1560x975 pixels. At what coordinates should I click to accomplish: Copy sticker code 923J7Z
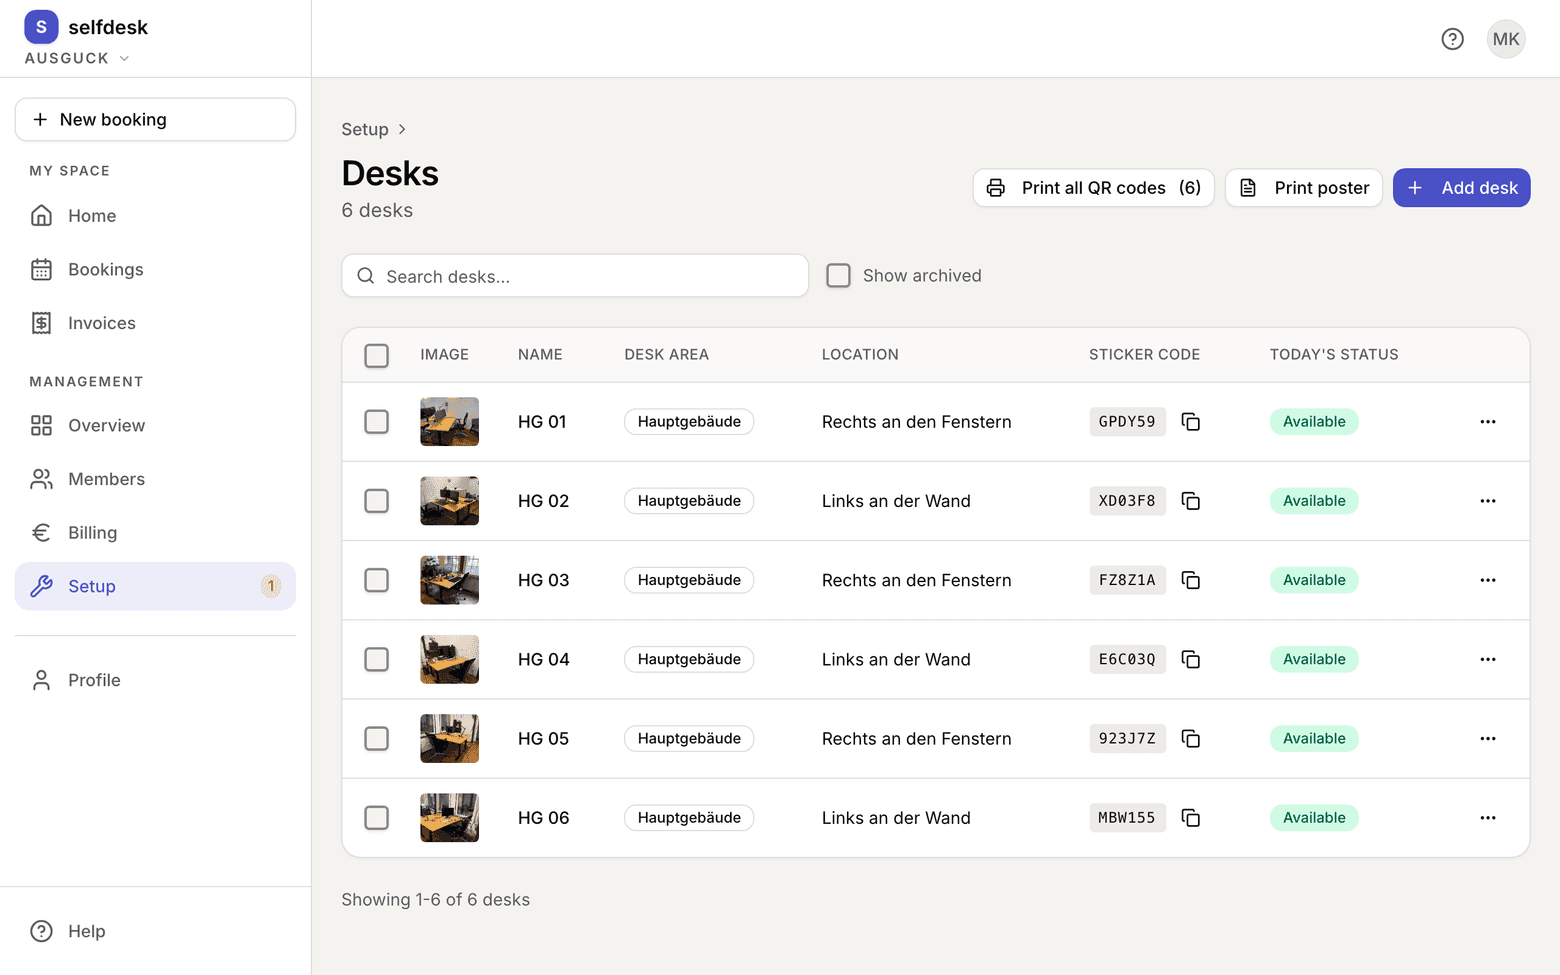click(x=1190, y=738)
